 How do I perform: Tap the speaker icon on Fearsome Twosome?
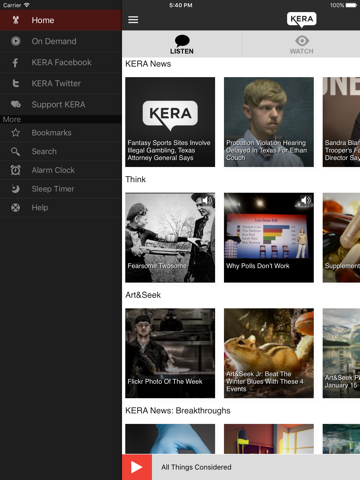[207, 200]
